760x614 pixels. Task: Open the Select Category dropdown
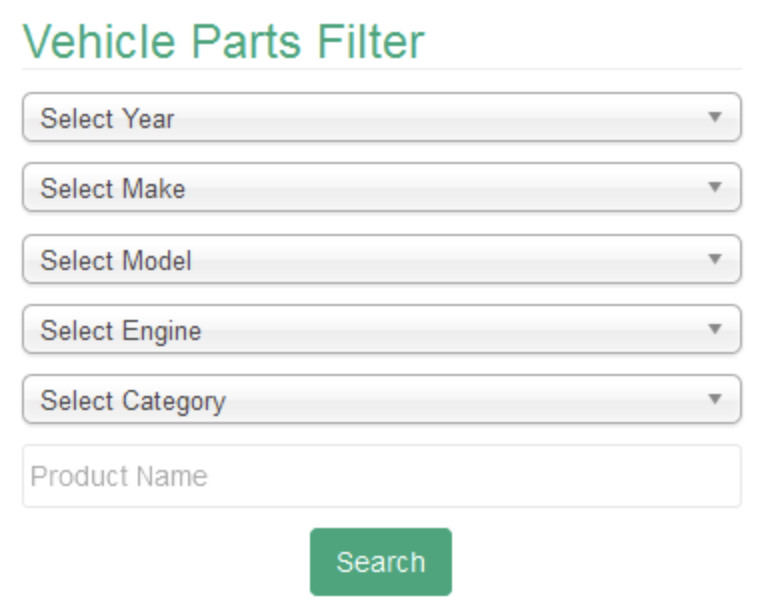coord(381,400)
